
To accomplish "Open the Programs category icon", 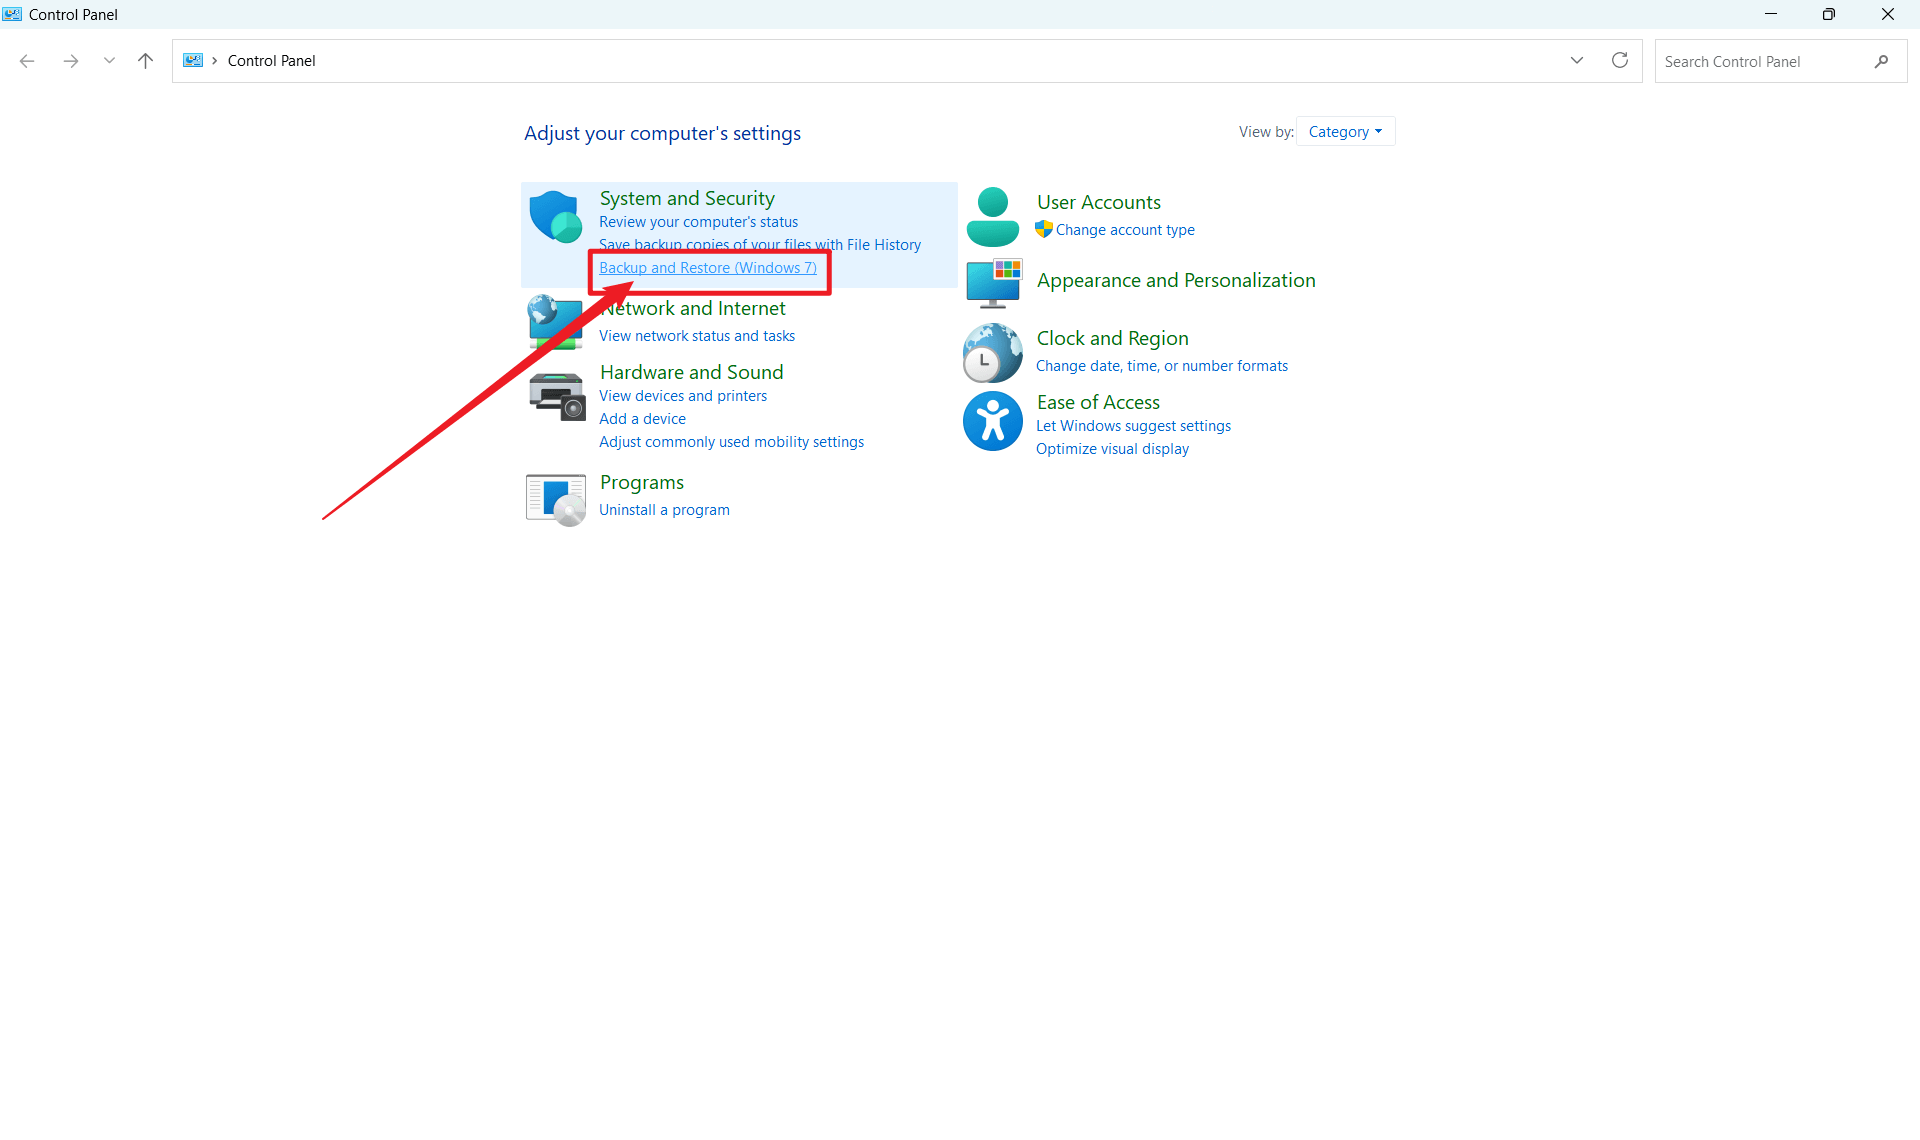I will [x=556, y=498].
